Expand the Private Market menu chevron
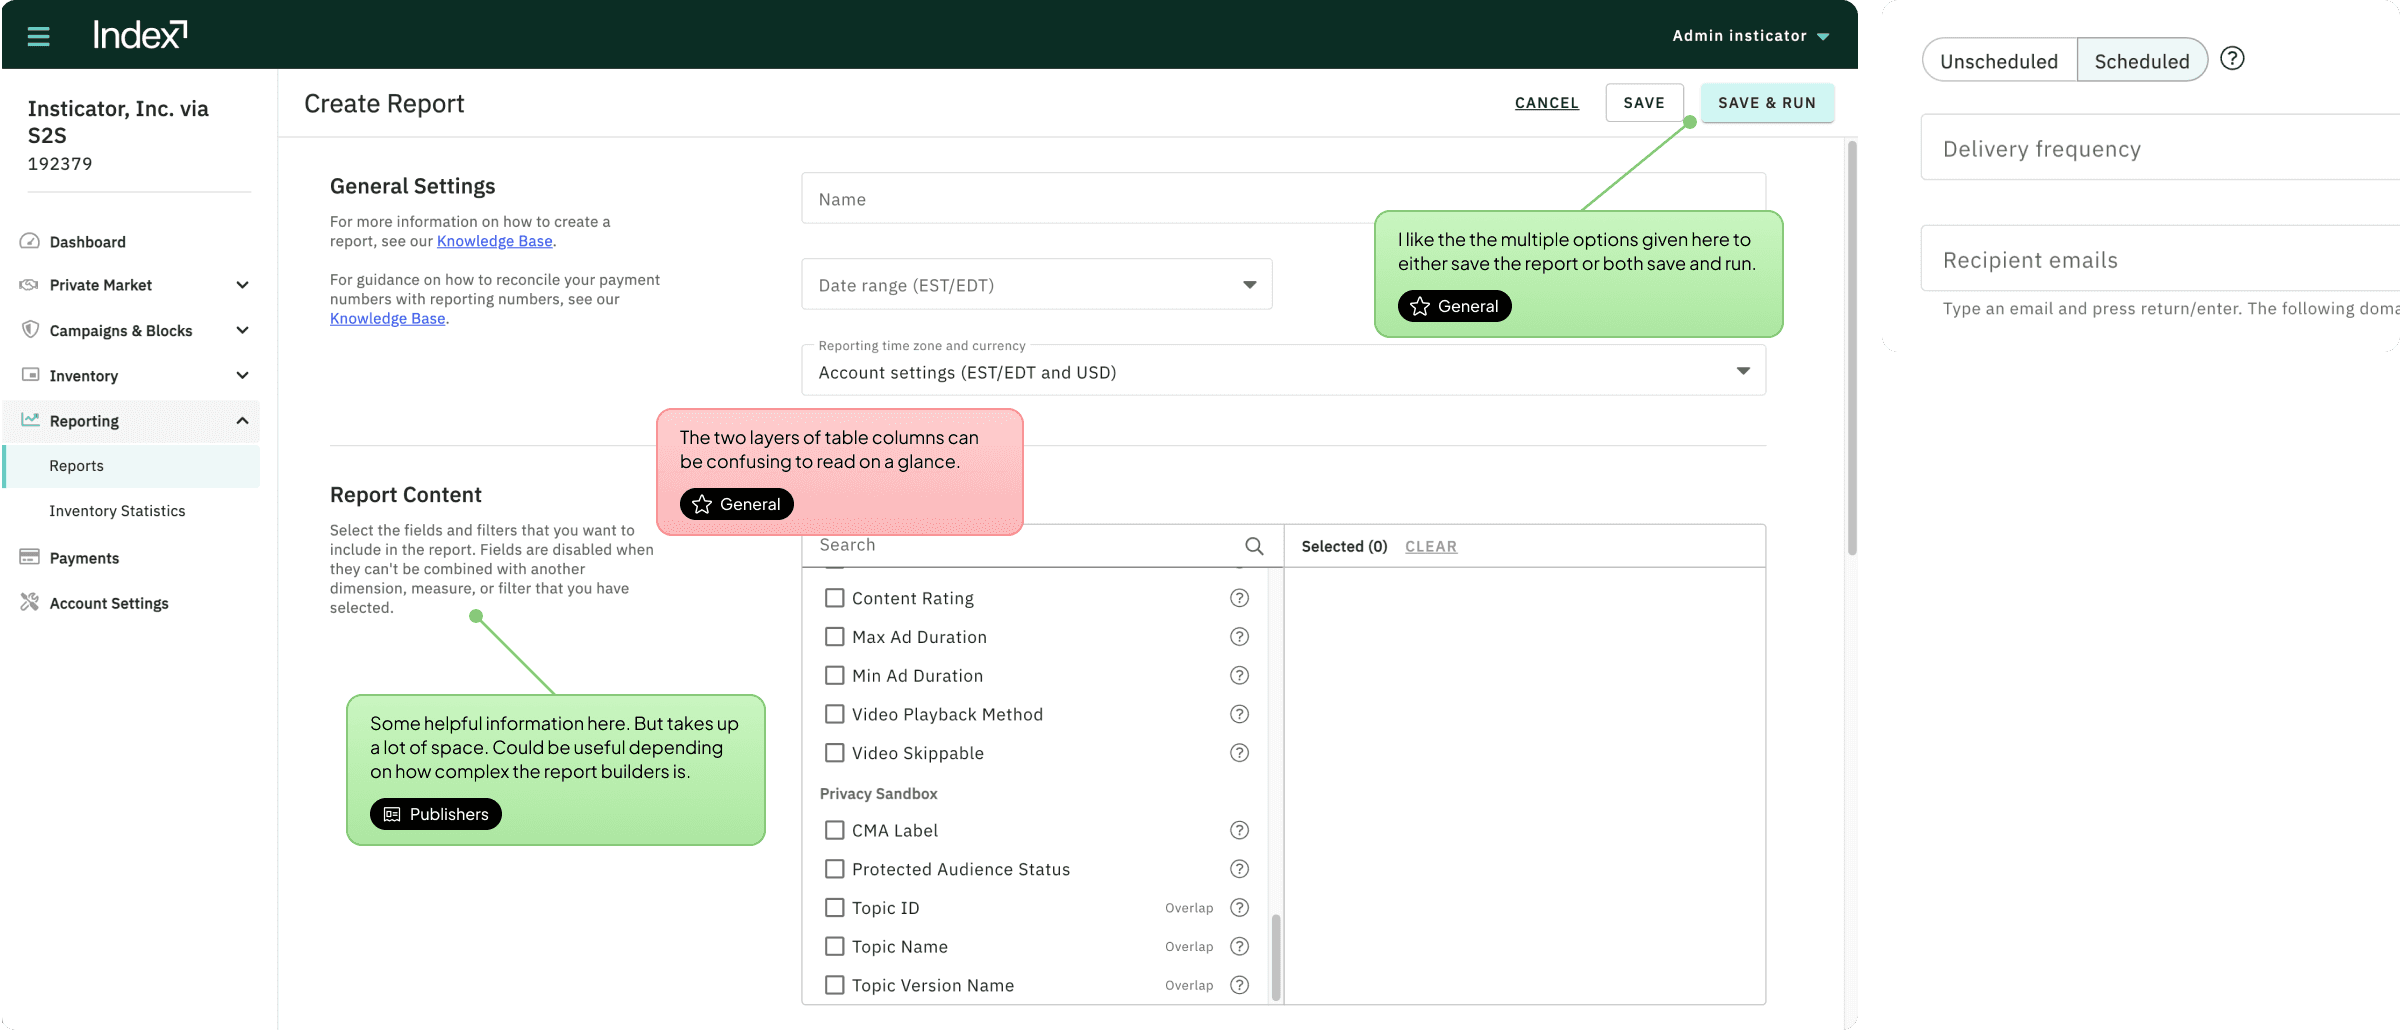The image size is (2400, 1030). pos(242,285)
